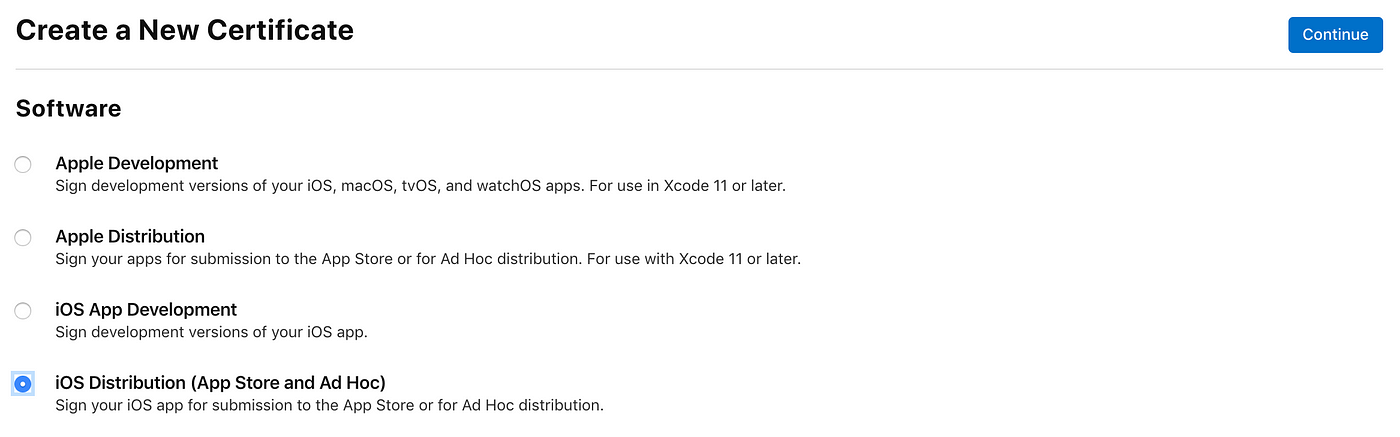Click 'Sign development versions of your iOS, macOS' sentence
Image resolution: width=1400 pixels, height=437 pixels.
317,186
